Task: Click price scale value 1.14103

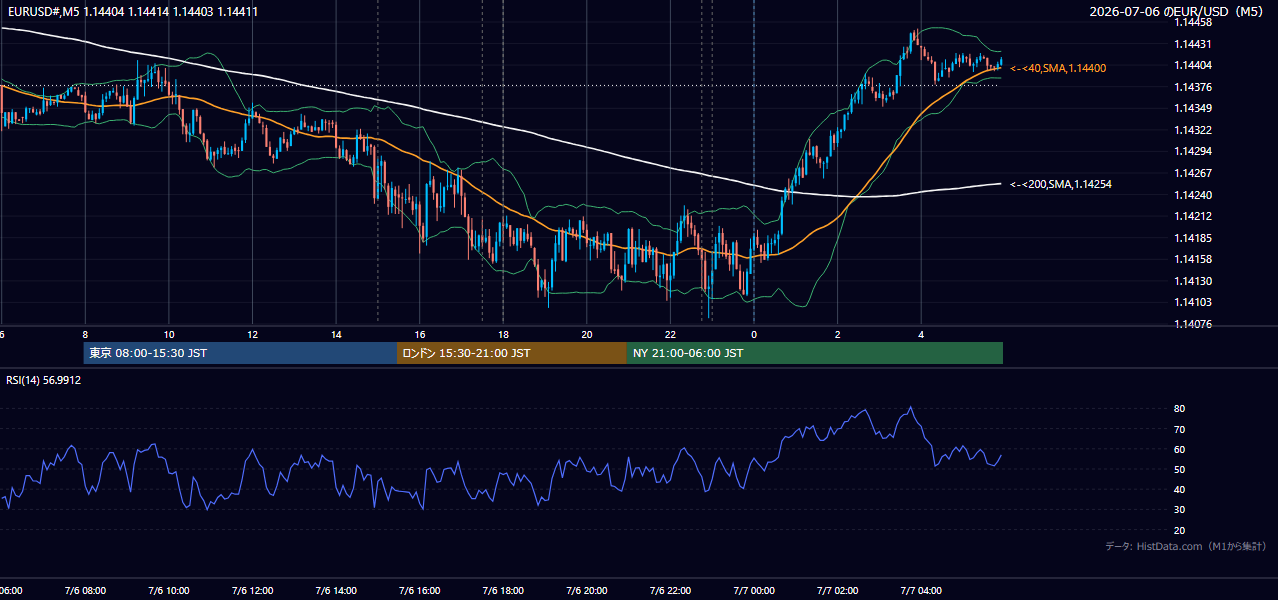Action: click(1192, 302)
